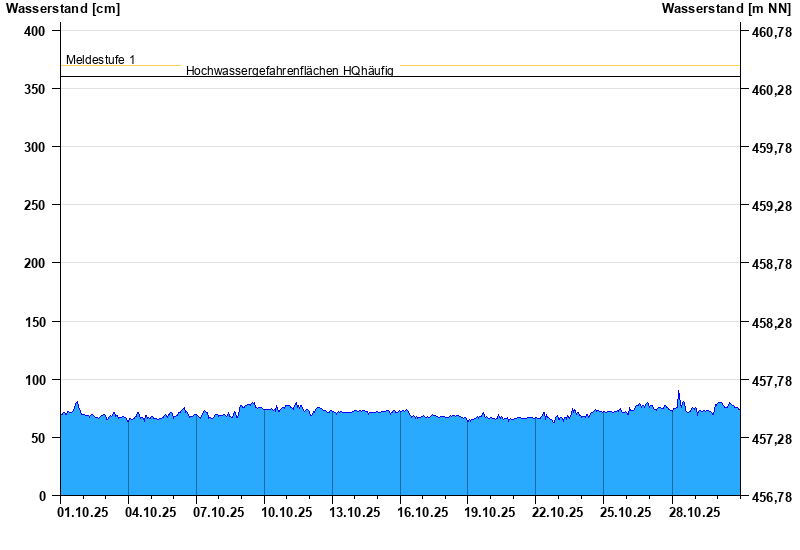This screenshot has width=800, height=550.
Task: Choose the 16.10.25 date on the x-axis
Action: click(423, 512)
